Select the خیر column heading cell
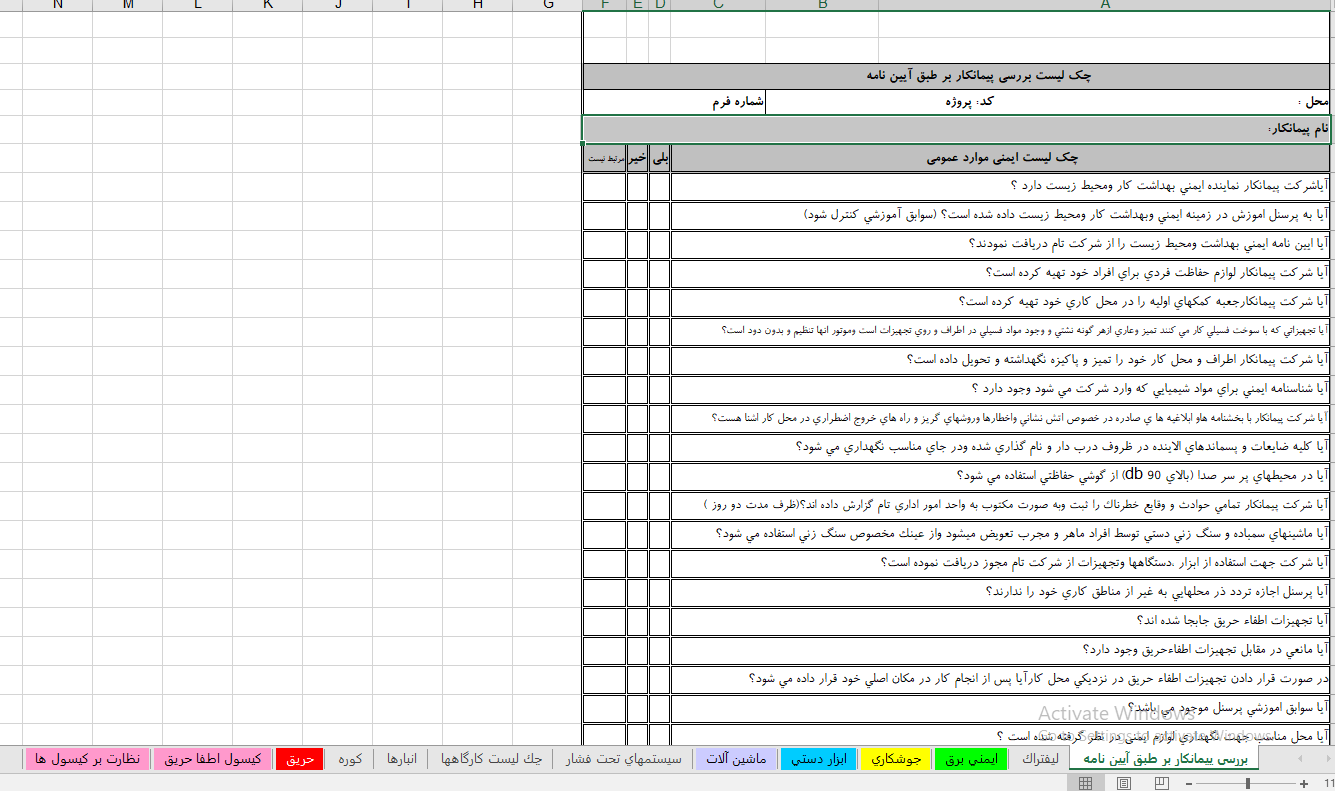 (x=638, y=158)
